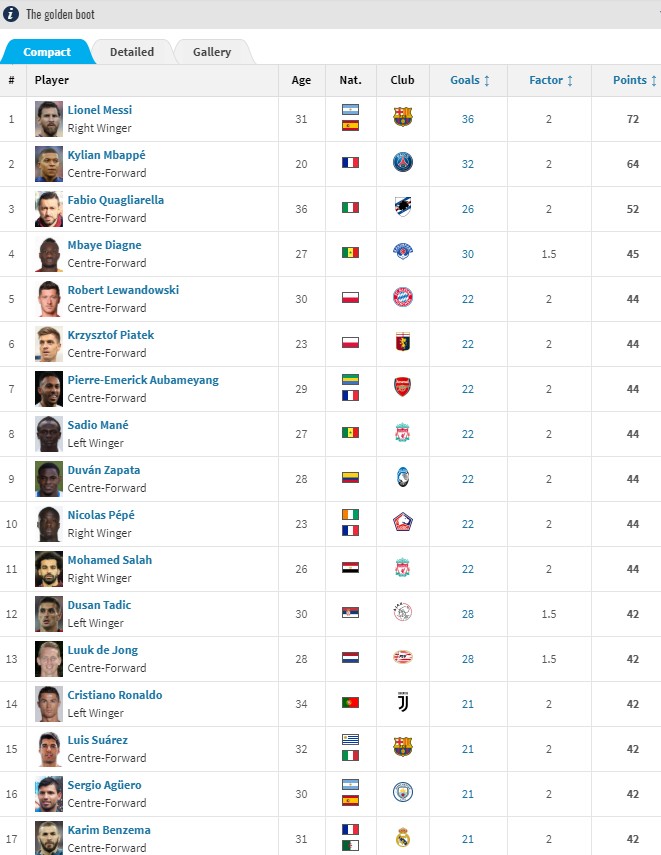Viewport: 661px width, 855px height.
Task: Click the Paris Saint-Germain club crest
Action: point(402,162)
